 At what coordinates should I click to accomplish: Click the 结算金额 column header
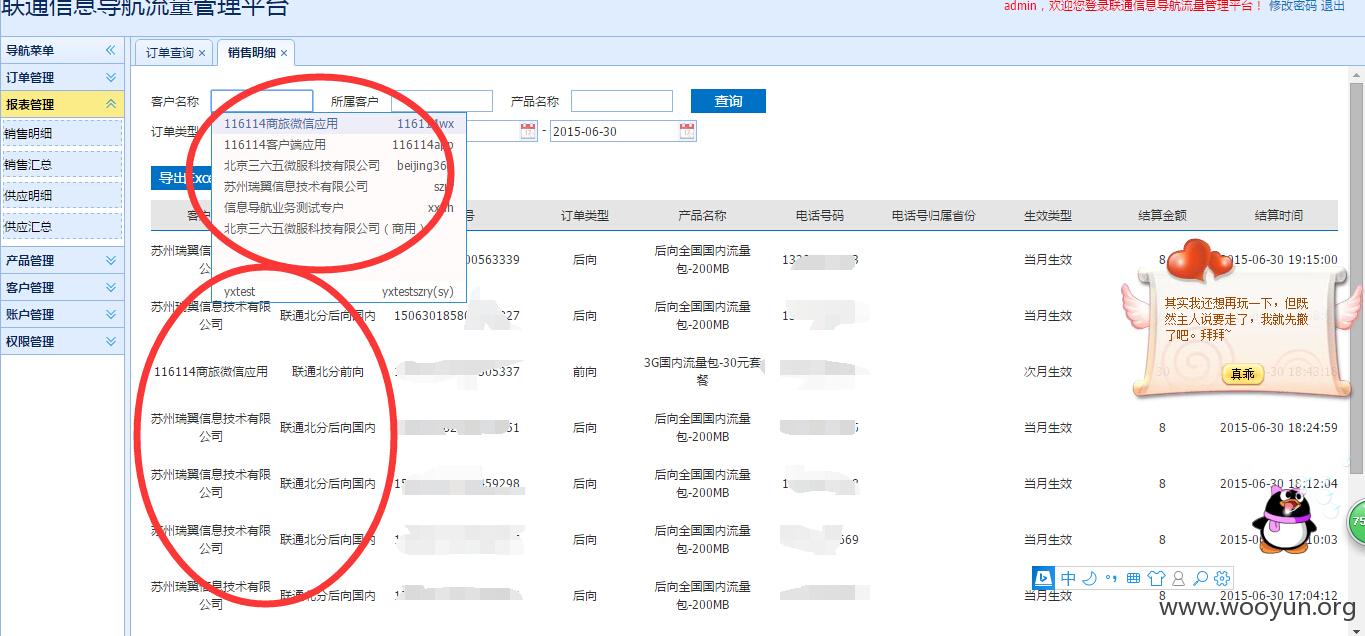click(x=1163, y=216)
